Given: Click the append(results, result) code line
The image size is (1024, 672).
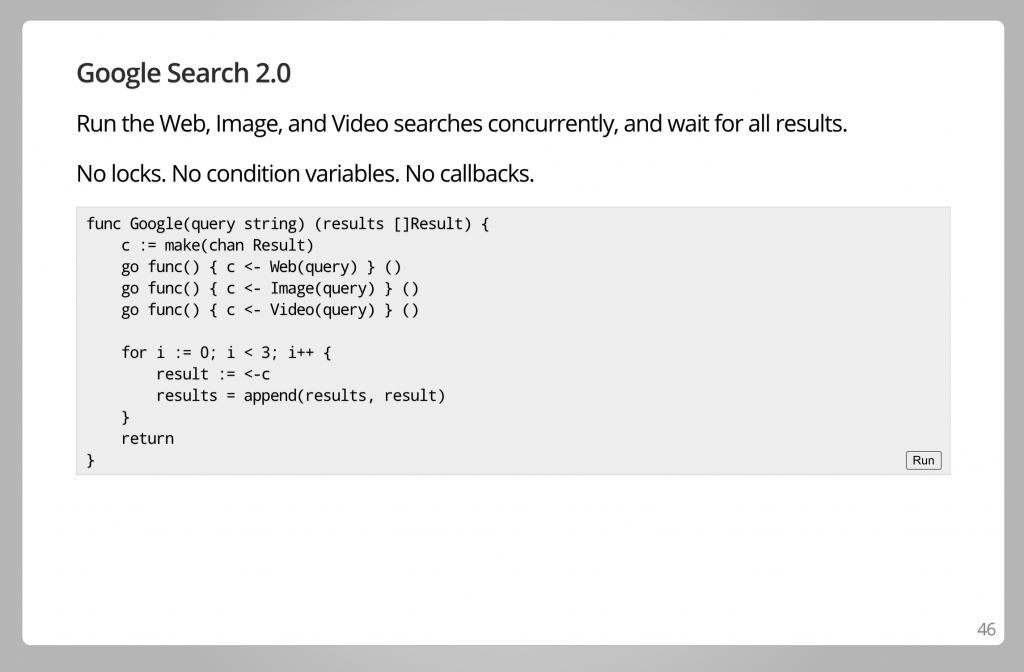Looking at the screenshot, I should (x=300, y=395).
